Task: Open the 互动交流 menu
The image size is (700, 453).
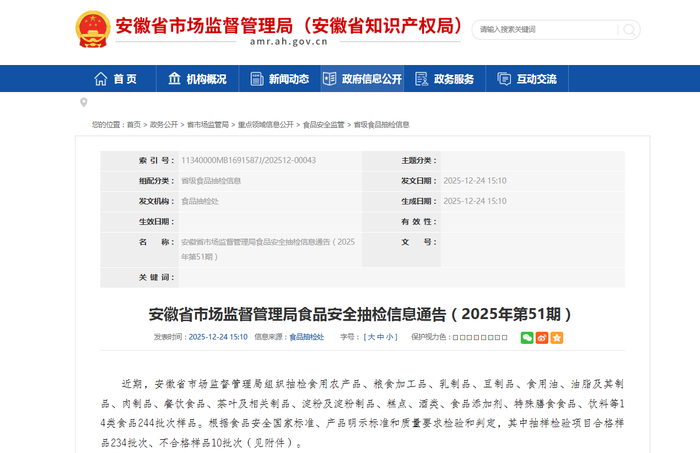Action: click(x=527, y=79)
